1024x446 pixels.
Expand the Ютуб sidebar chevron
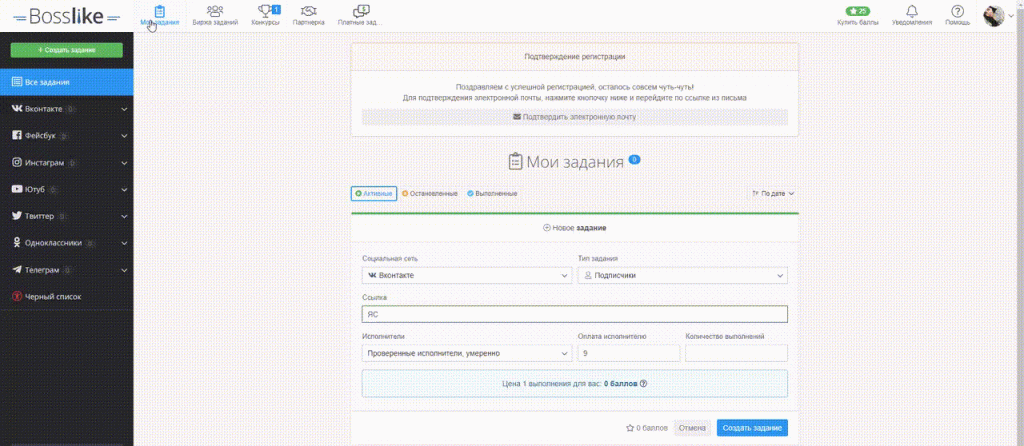tap(124, 189)
